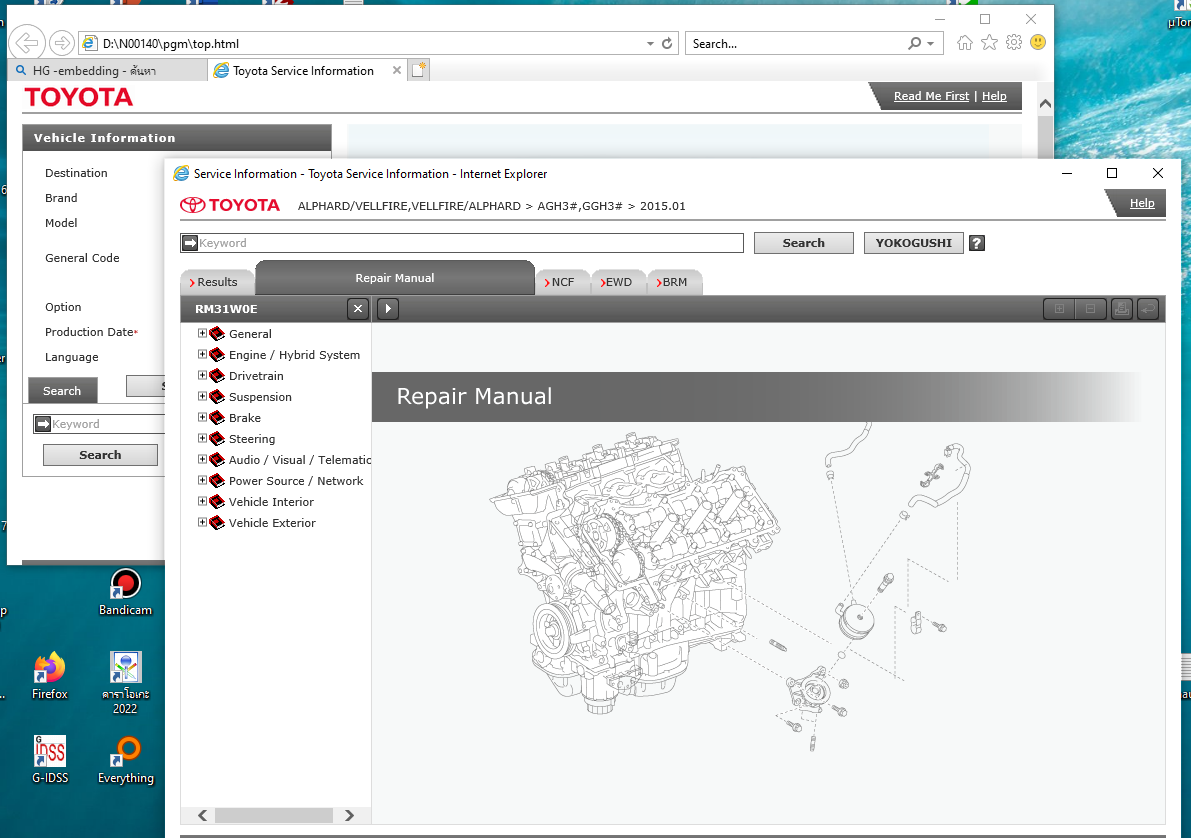Viewport: 1191px width, 838px height.
Task: Click Search in Service Information window
Action: click(804, 243)
